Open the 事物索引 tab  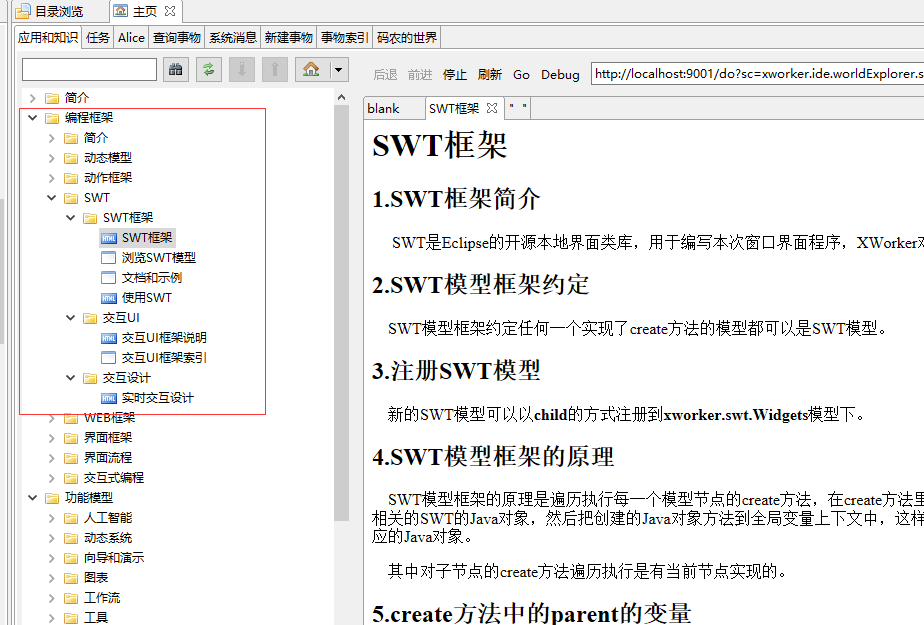(345, 38)
